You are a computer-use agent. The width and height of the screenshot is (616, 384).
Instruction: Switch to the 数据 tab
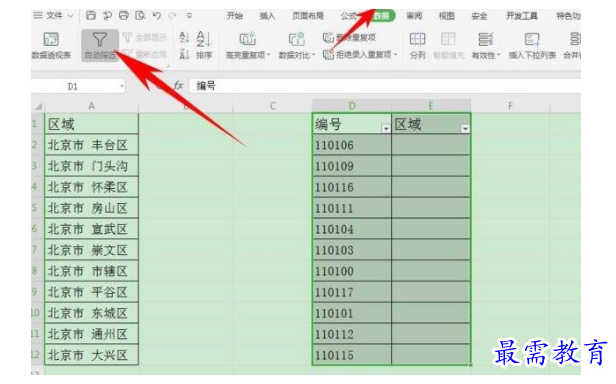click(x=382, y=16)
